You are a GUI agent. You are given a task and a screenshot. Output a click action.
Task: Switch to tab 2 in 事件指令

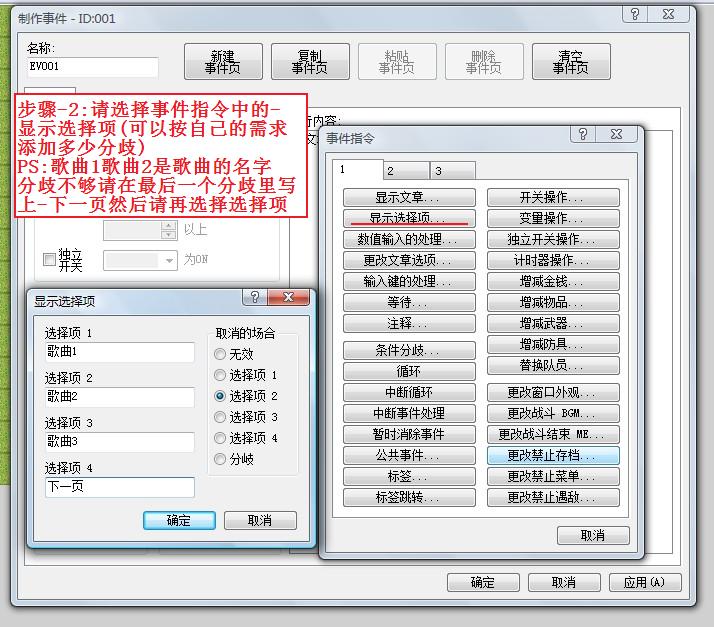(407, 171)
